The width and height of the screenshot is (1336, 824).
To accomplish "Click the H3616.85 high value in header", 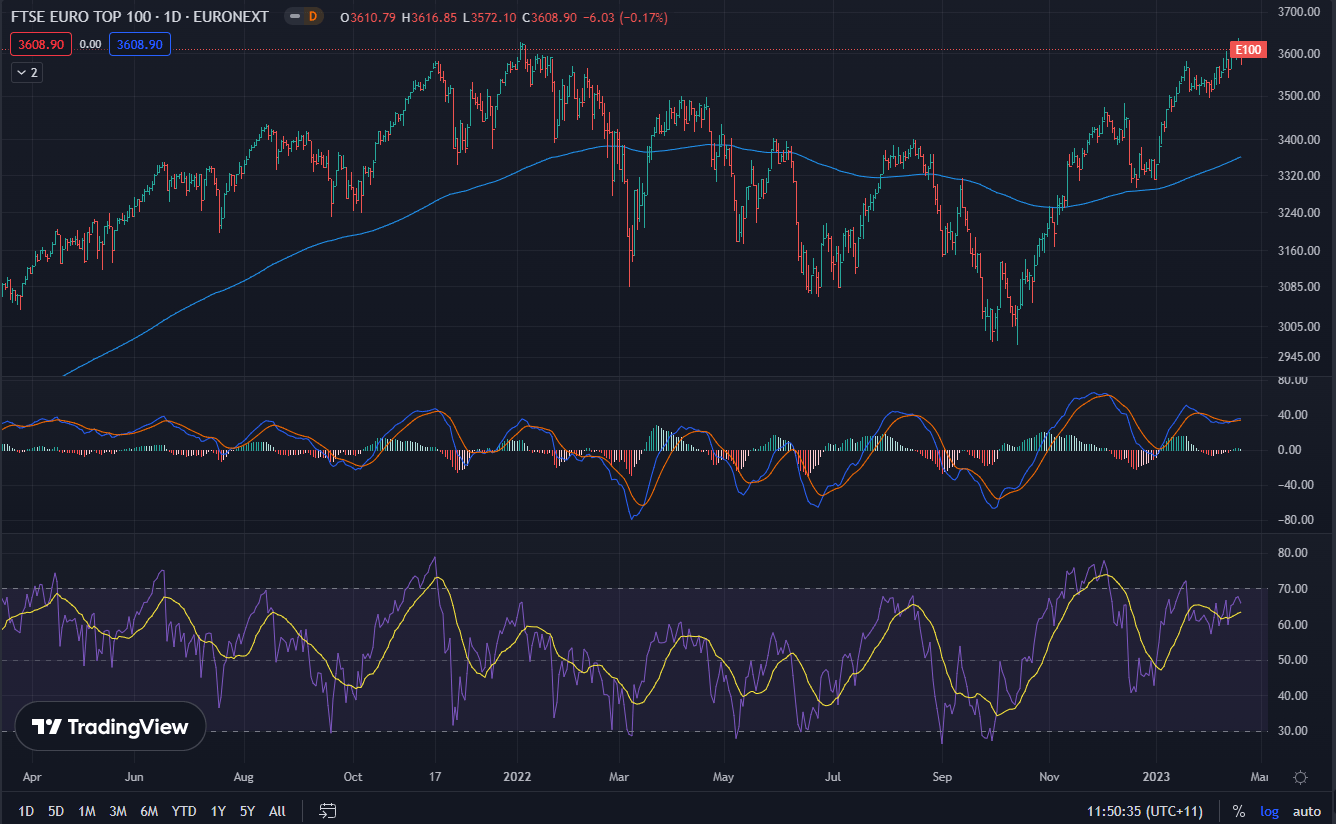I will [429, 18].
